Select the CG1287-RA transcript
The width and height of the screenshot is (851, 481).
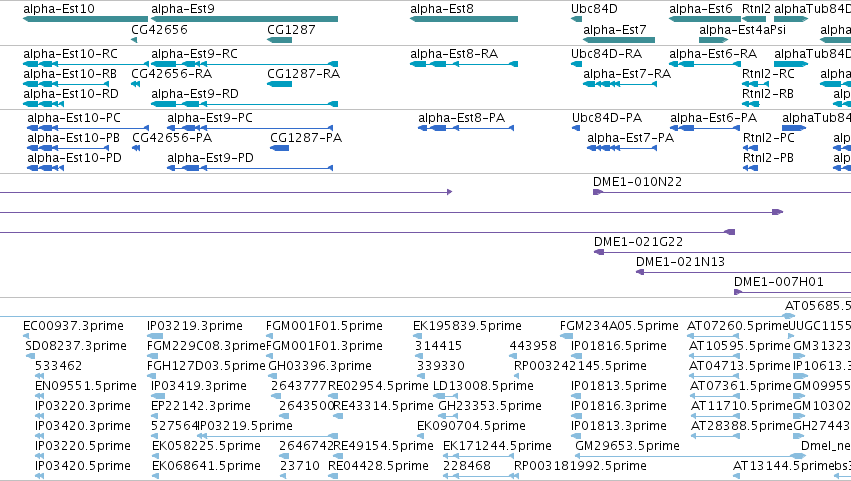pos(280,84)
